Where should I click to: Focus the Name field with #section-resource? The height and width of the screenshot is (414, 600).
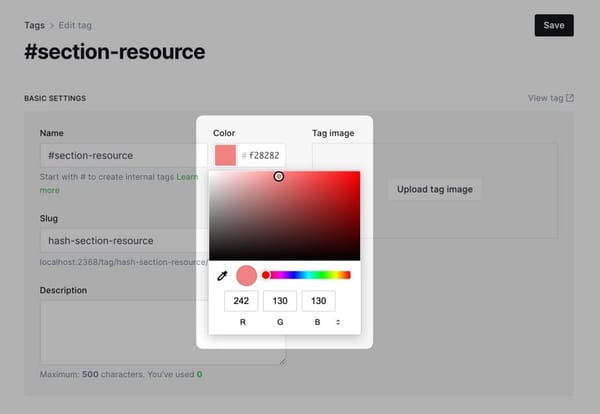tap(120, 155)
